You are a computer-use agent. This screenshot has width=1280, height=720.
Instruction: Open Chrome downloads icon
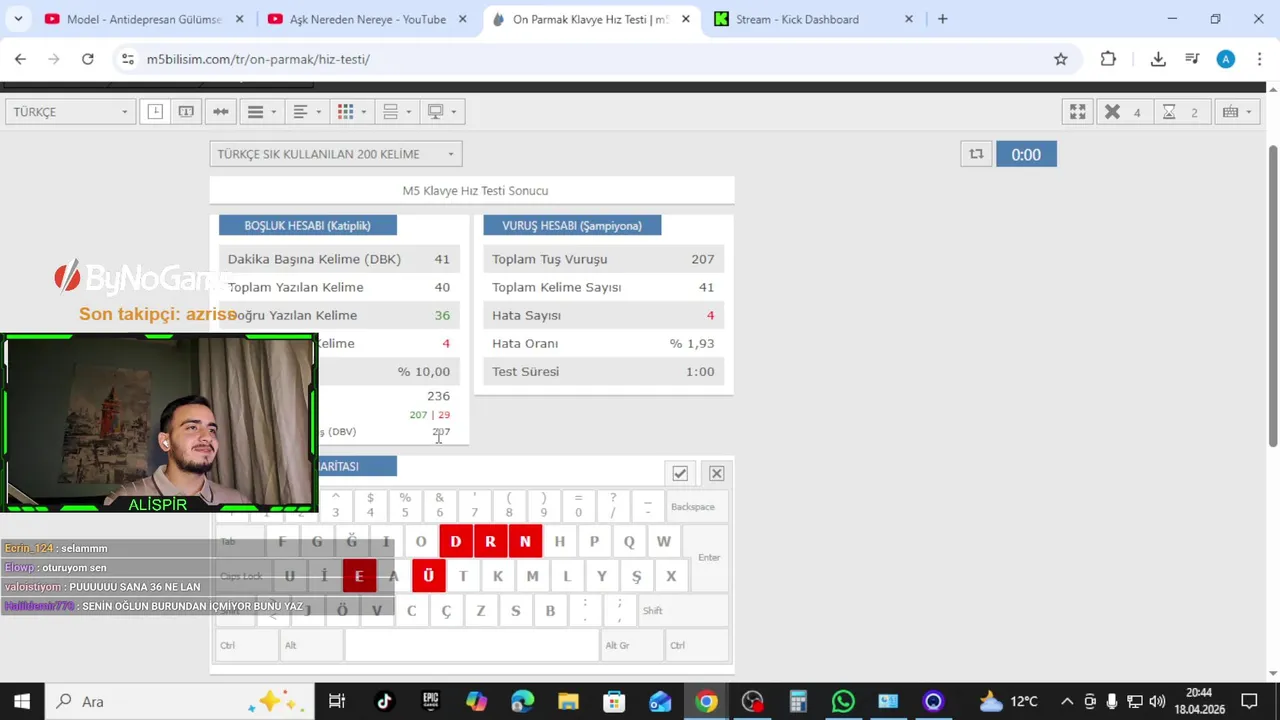(1158, 59)
